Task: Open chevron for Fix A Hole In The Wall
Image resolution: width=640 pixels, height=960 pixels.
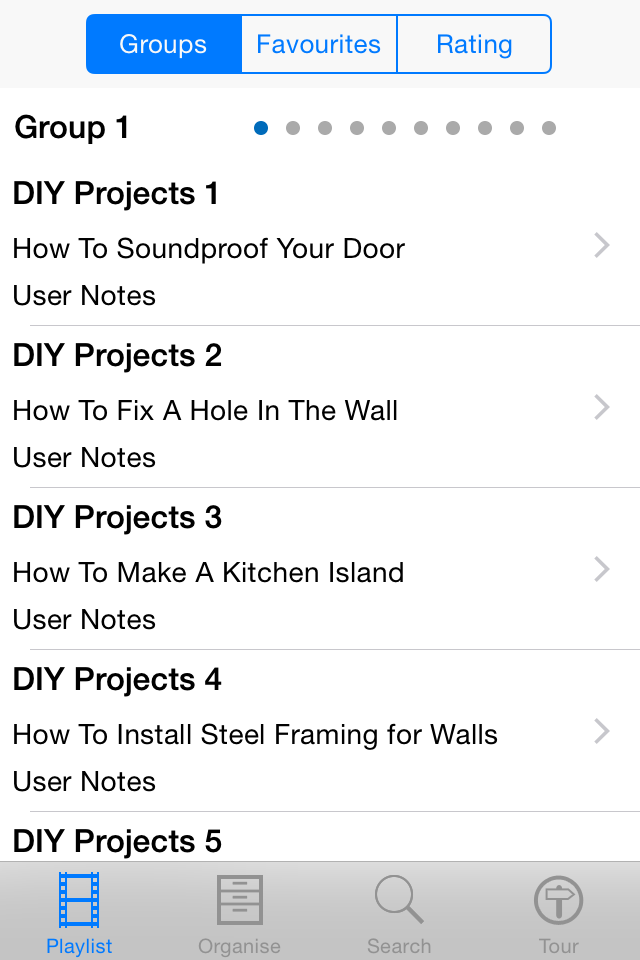Action: [x=601, y=407]
